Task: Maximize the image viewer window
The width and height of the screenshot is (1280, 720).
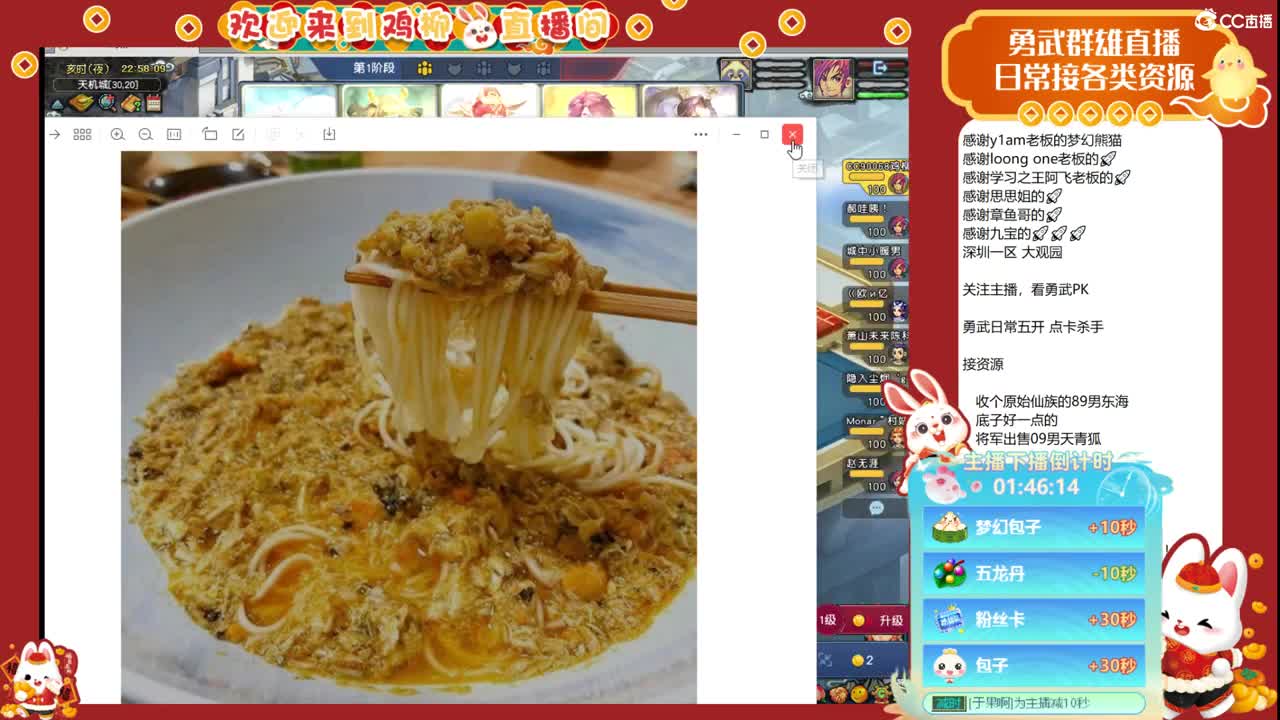Action: pos(765,134)
